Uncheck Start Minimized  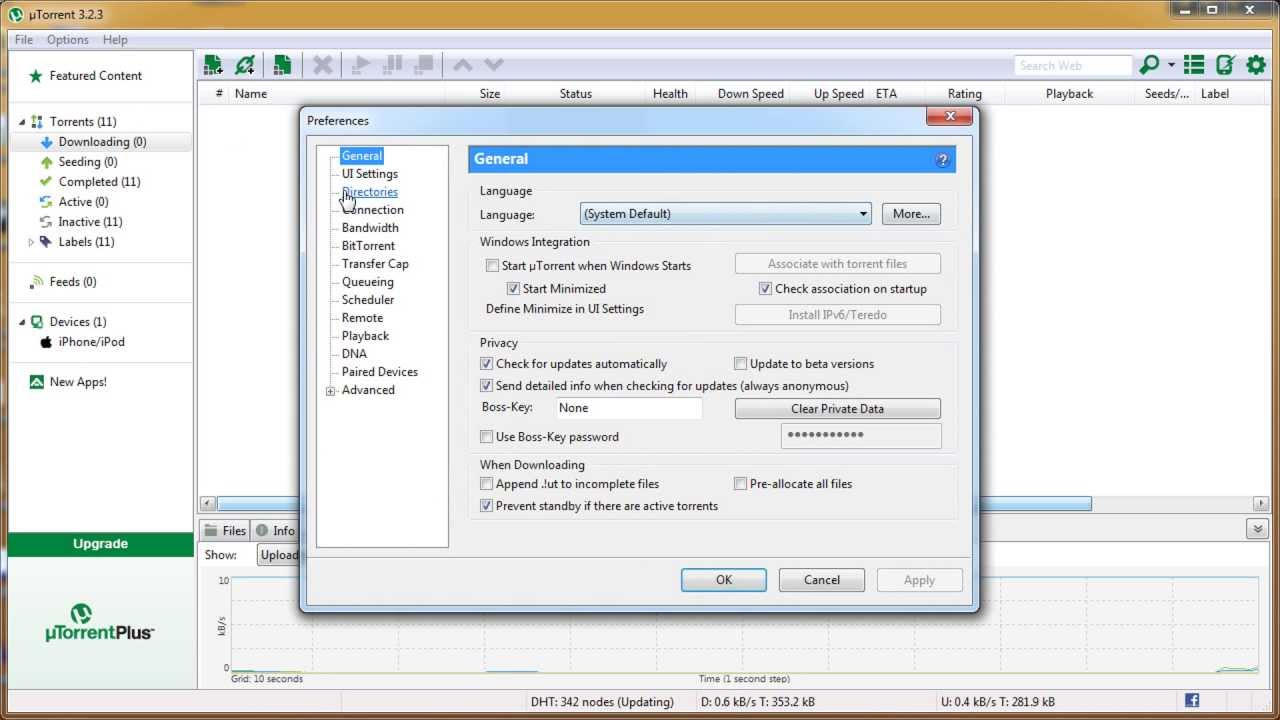pos(513,289)
